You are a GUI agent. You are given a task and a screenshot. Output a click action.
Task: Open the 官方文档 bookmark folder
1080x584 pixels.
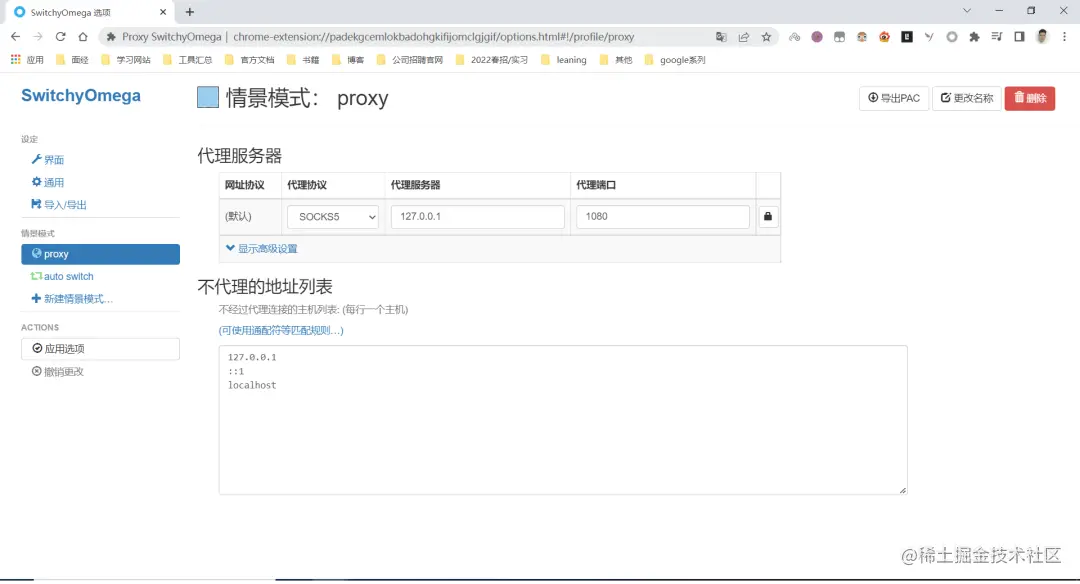(x=249, y=60)
